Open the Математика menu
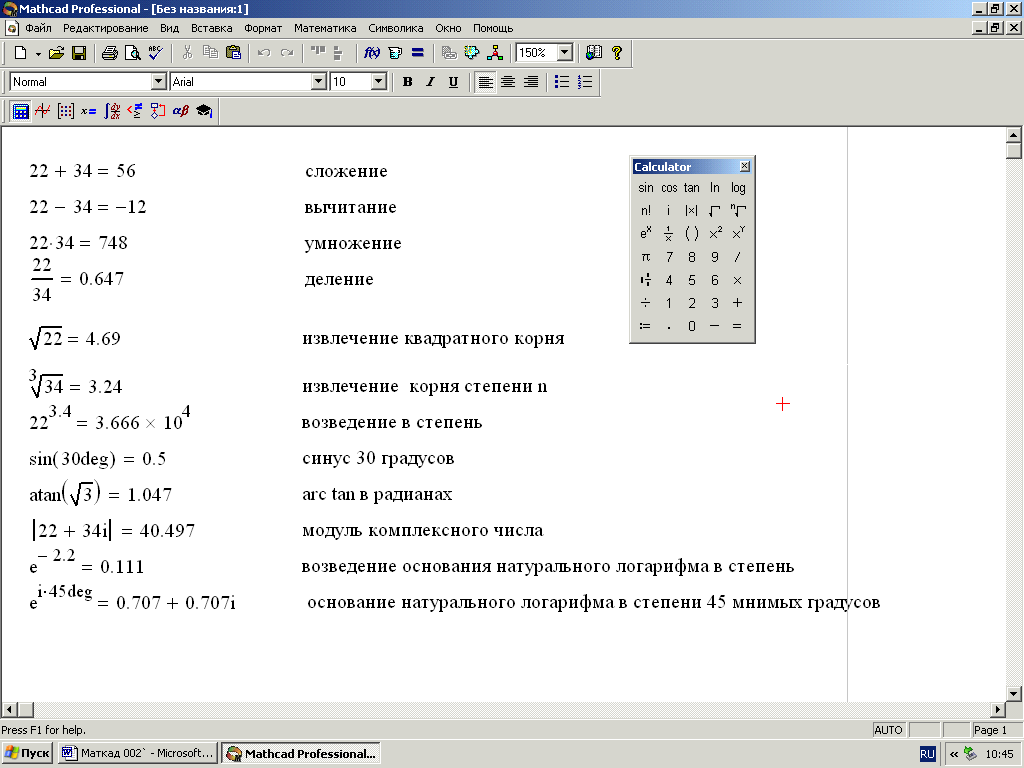 click(325, 28)
